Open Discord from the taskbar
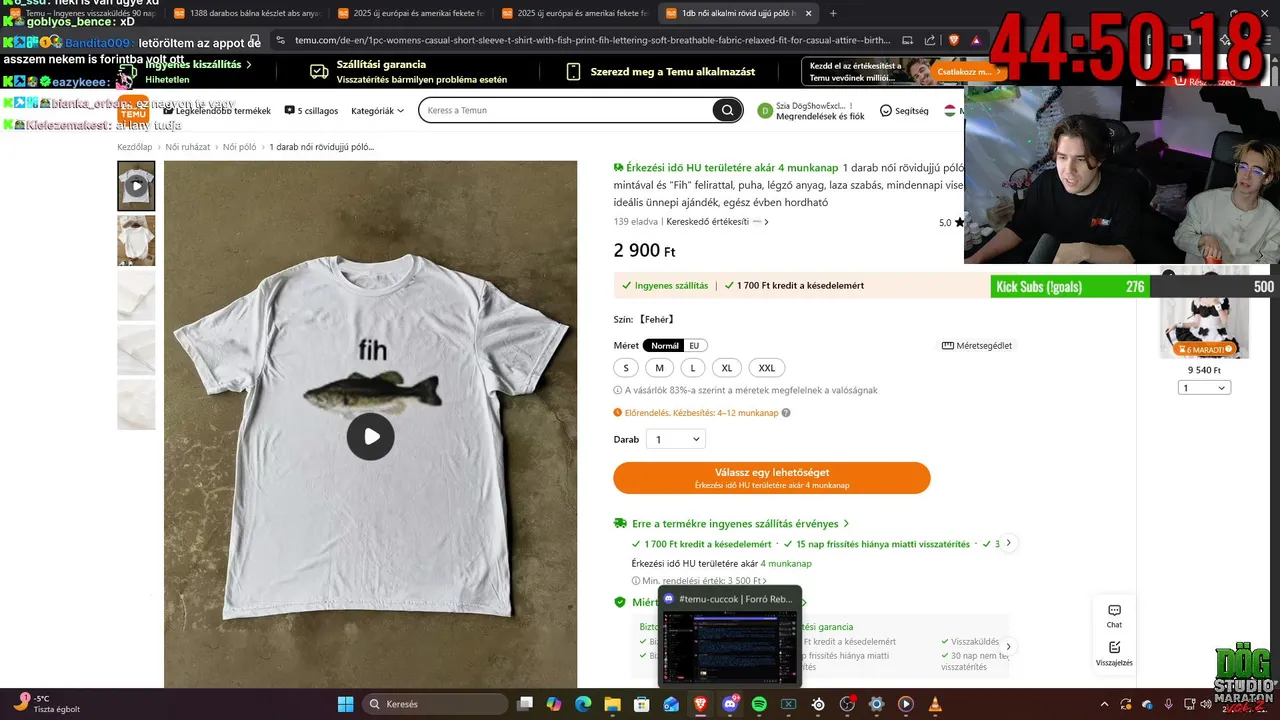 click(730, 704)
